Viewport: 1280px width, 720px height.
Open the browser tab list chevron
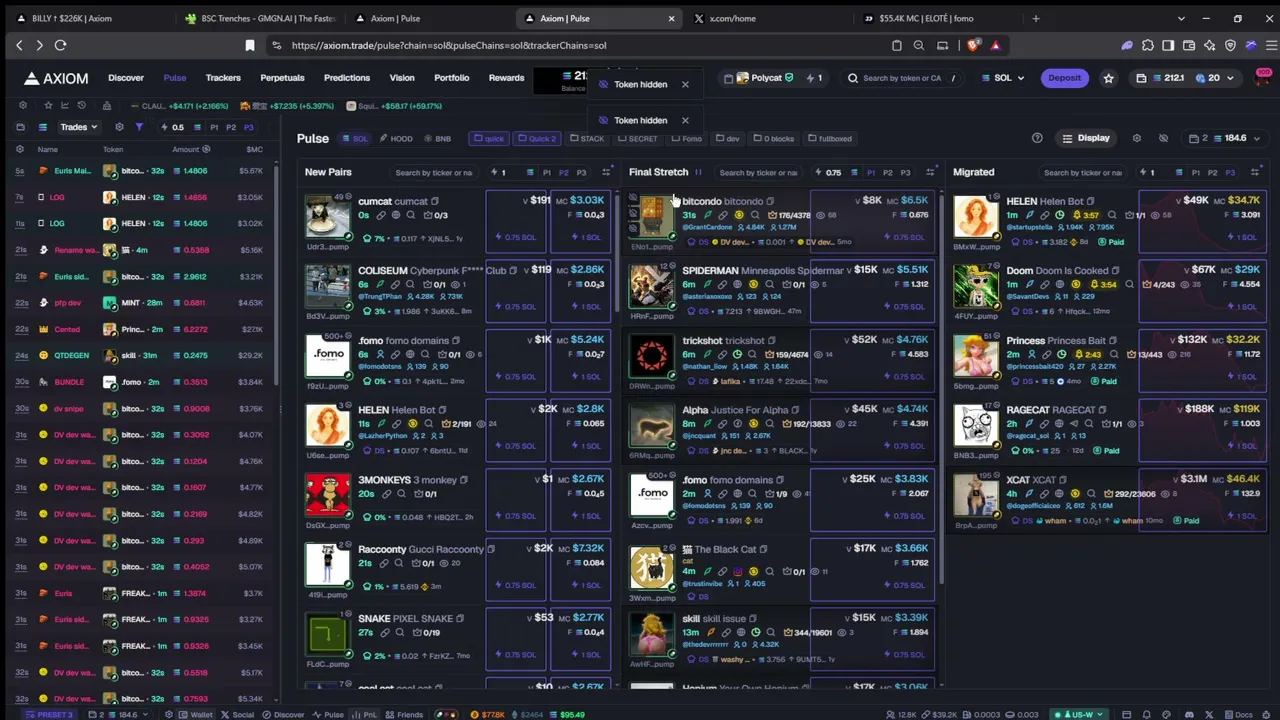coord(1181,18)
